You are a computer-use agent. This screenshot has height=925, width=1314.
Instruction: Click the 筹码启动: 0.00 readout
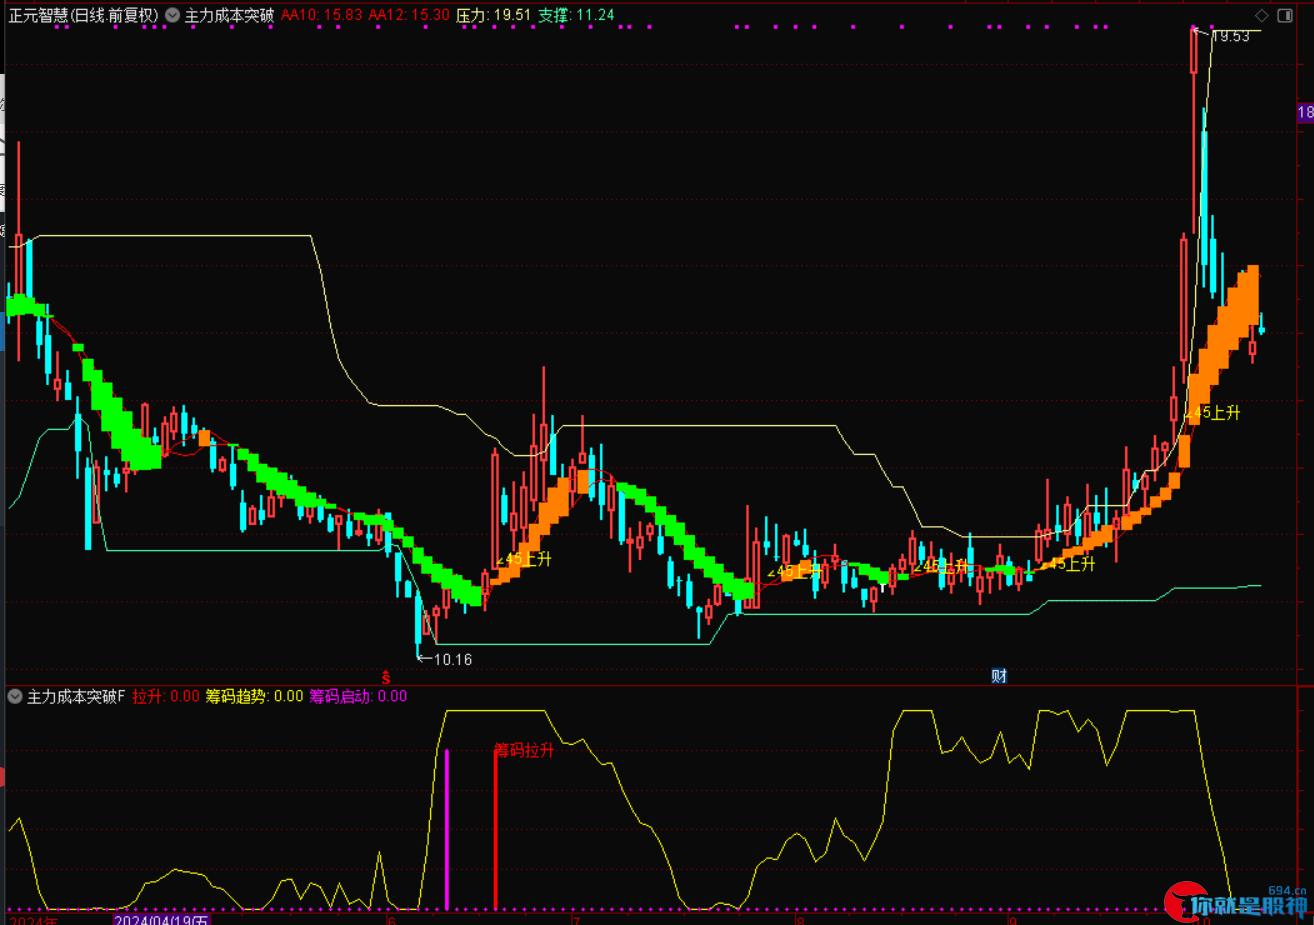pos(358,696)
